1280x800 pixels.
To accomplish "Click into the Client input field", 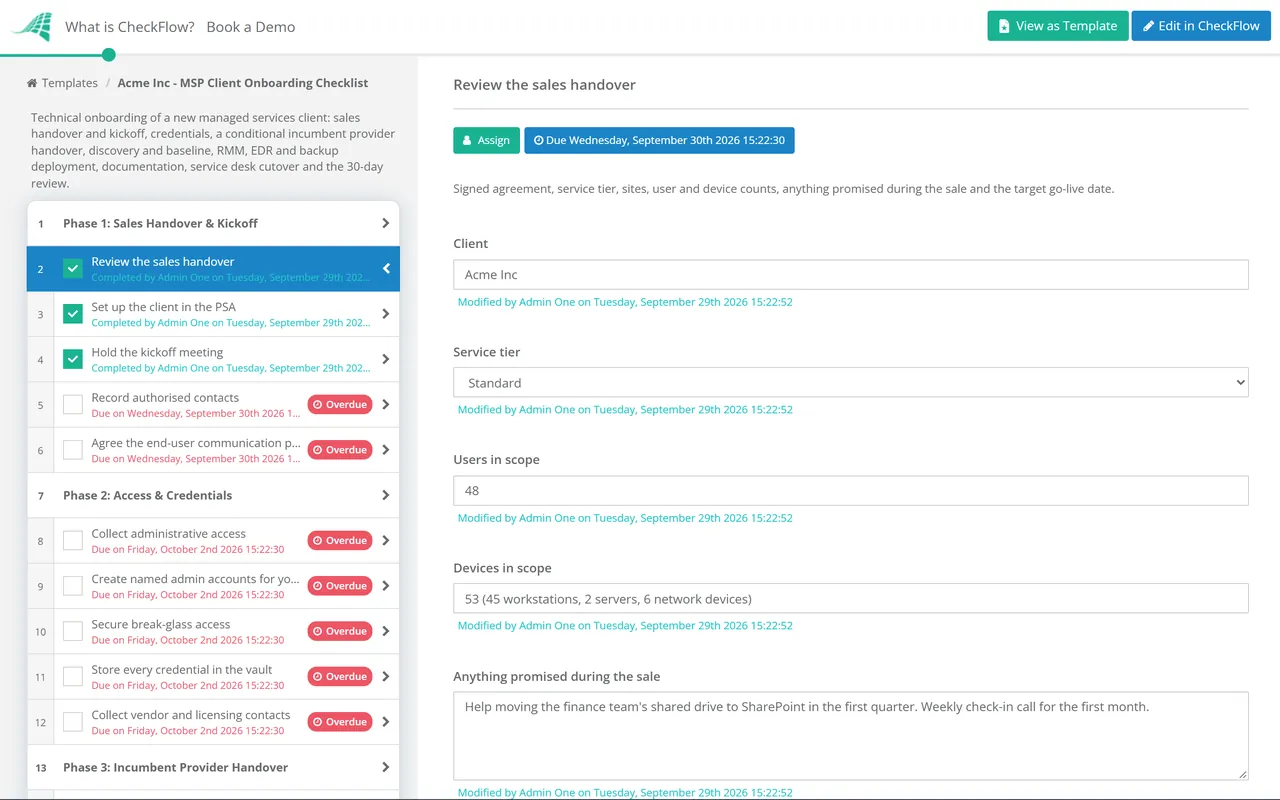I will pos(851,275).
